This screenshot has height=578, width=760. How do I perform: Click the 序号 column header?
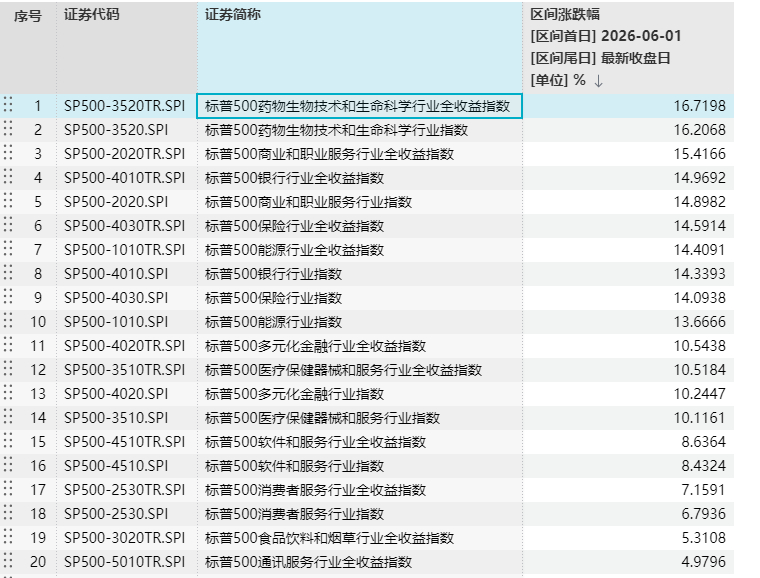coord(28,16)
